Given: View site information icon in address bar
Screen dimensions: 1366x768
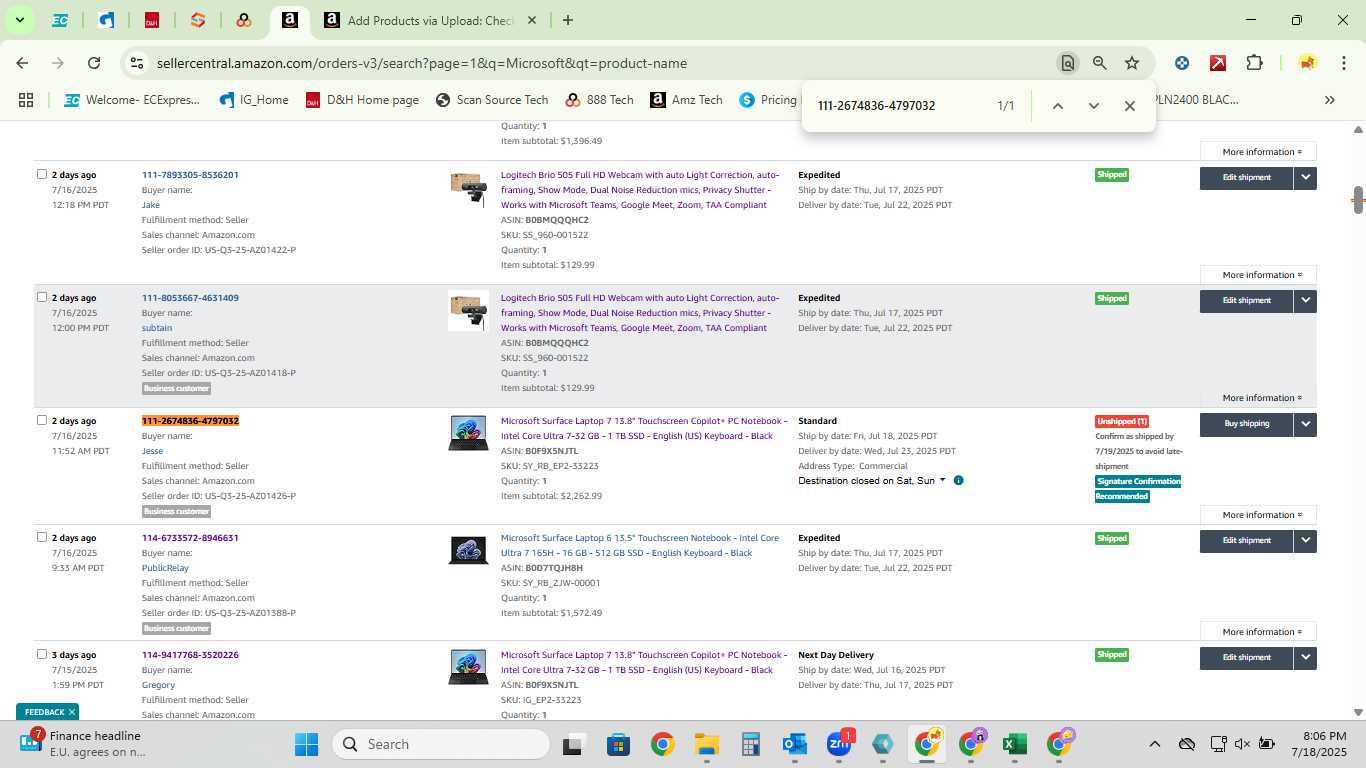Looking at the screenshot, I should click(137, 63).
